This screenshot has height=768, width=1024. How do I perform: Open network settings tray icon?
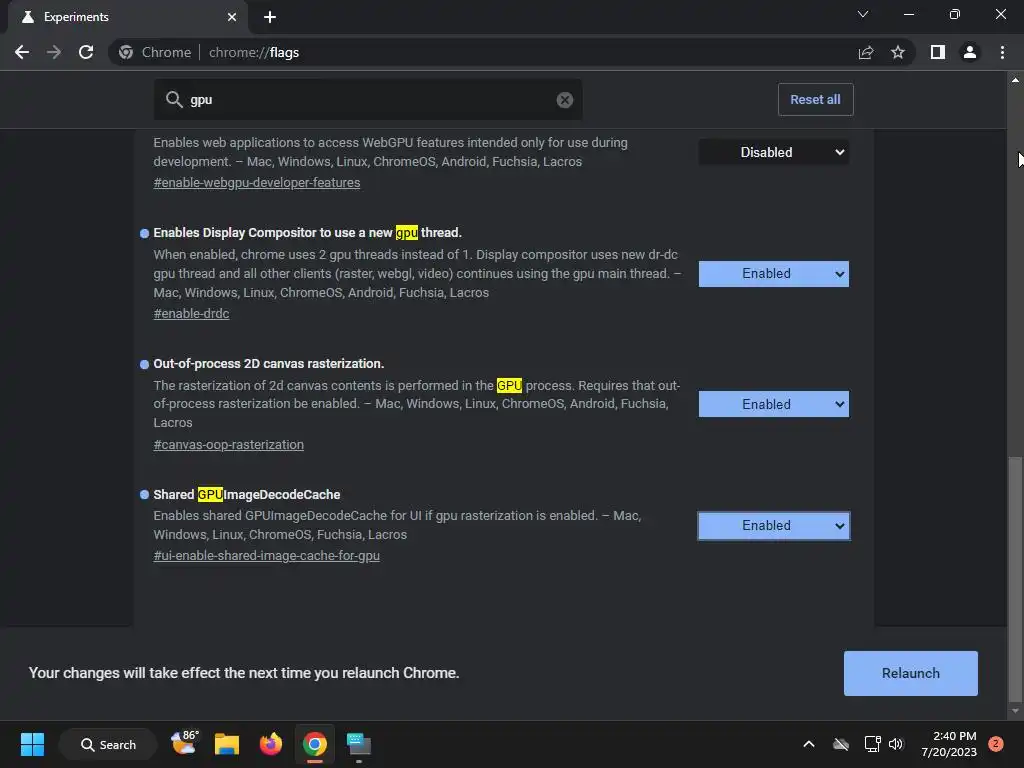coord(872,744)
